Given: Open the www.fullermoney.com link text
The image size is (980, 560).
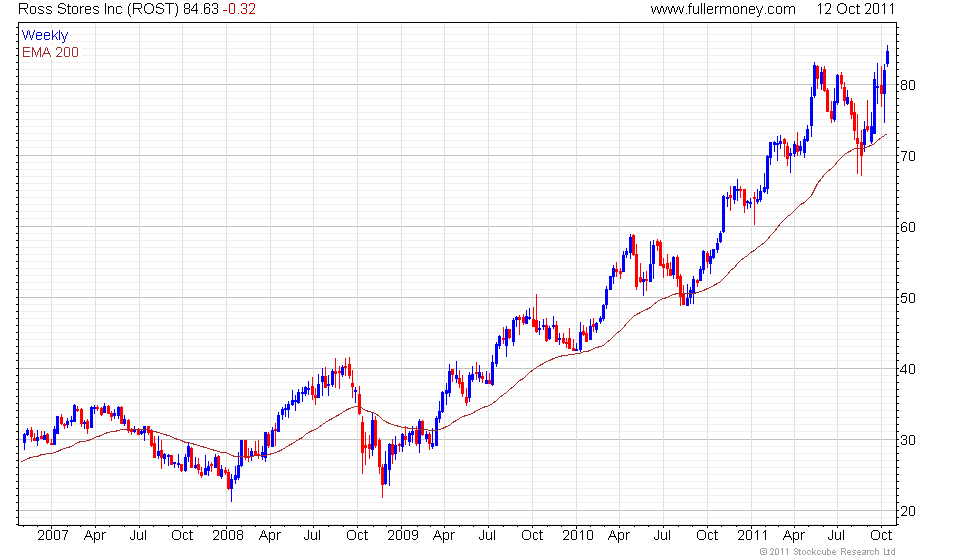Looking at the screenshot, I should click(723, 9).
